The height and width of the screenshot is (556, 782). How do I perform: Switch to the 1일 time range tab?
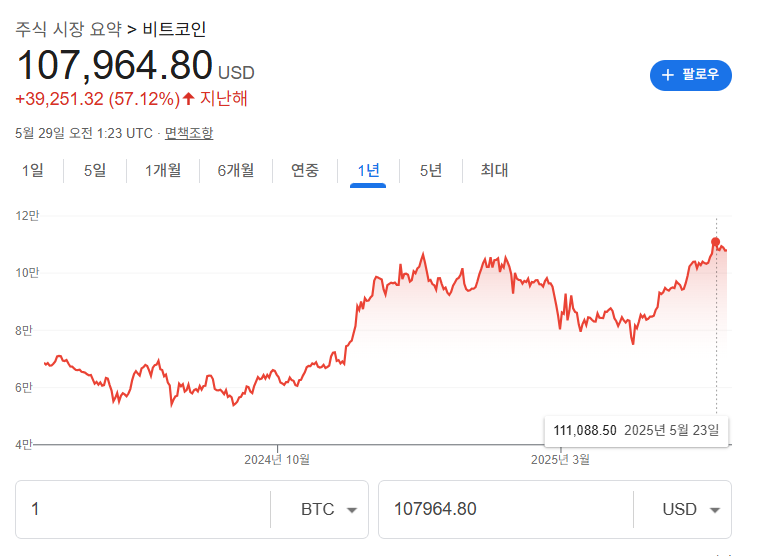[x=33, y=171]
